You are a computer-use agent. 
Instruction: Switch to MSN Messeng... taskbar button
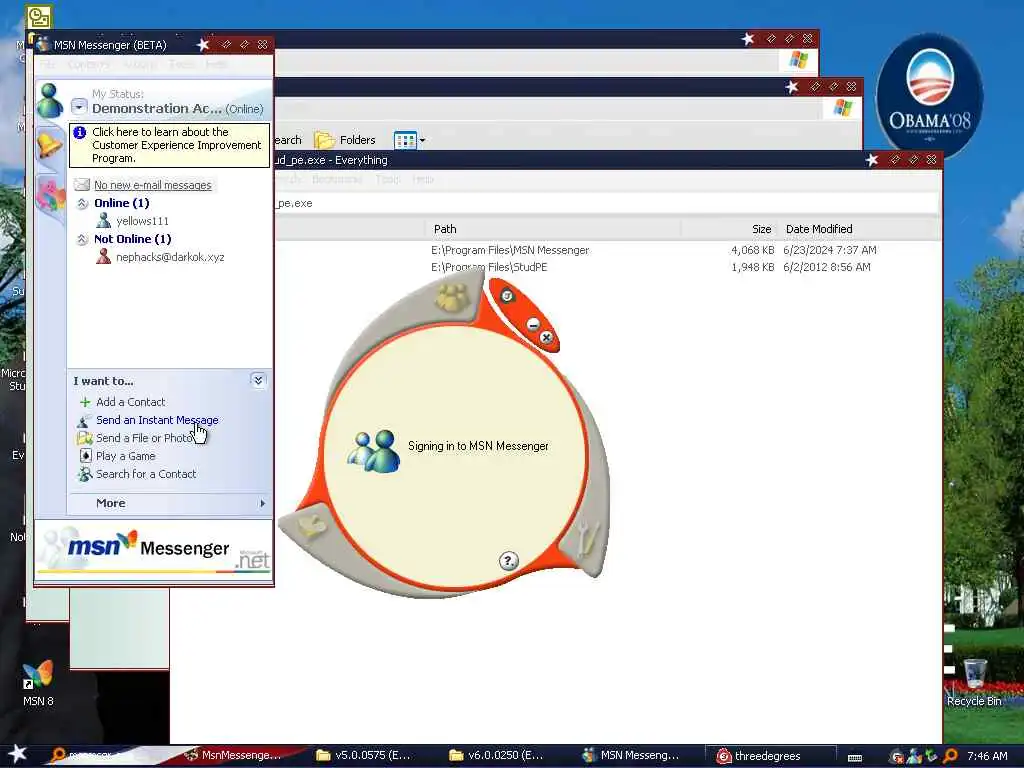pos(631,756)
